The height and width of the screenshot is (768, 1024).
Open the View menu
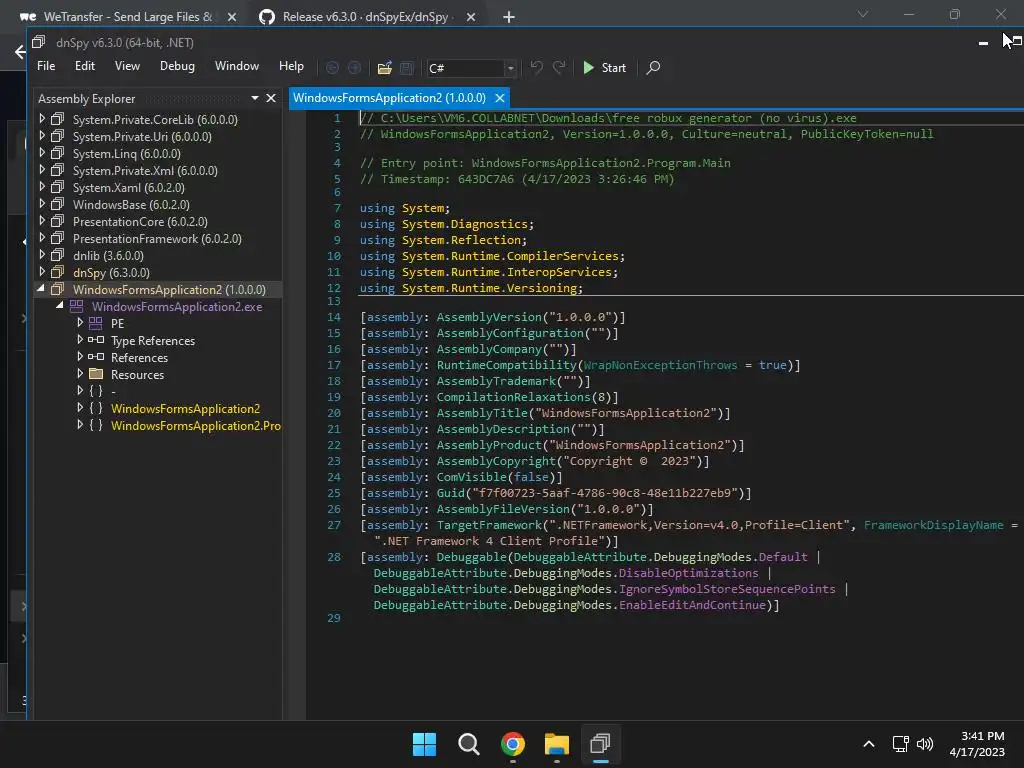[x=127, y=66]
